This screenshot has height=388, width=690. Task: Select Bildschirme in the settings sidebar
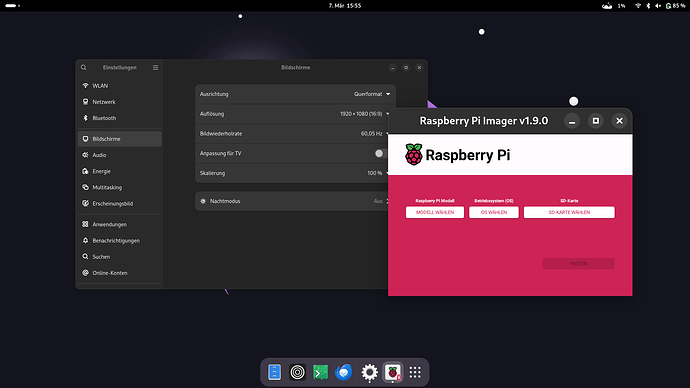click(x=120, y=139)
